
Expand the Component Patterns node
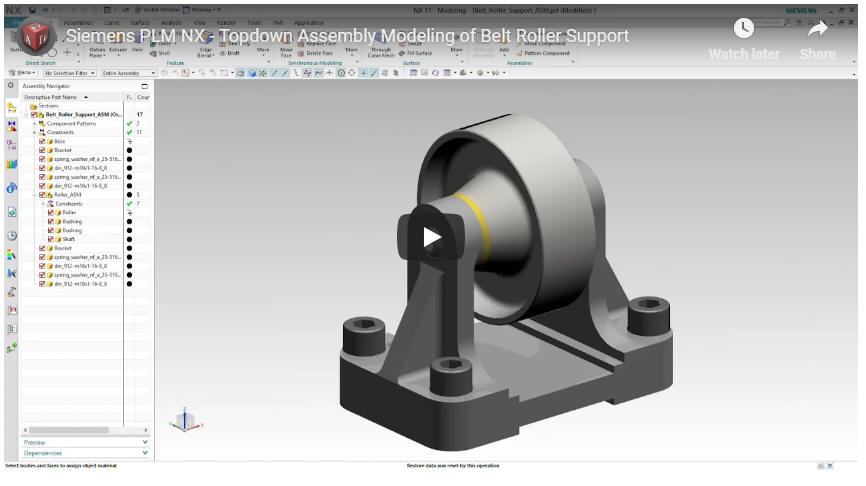[x=34, y=124]
